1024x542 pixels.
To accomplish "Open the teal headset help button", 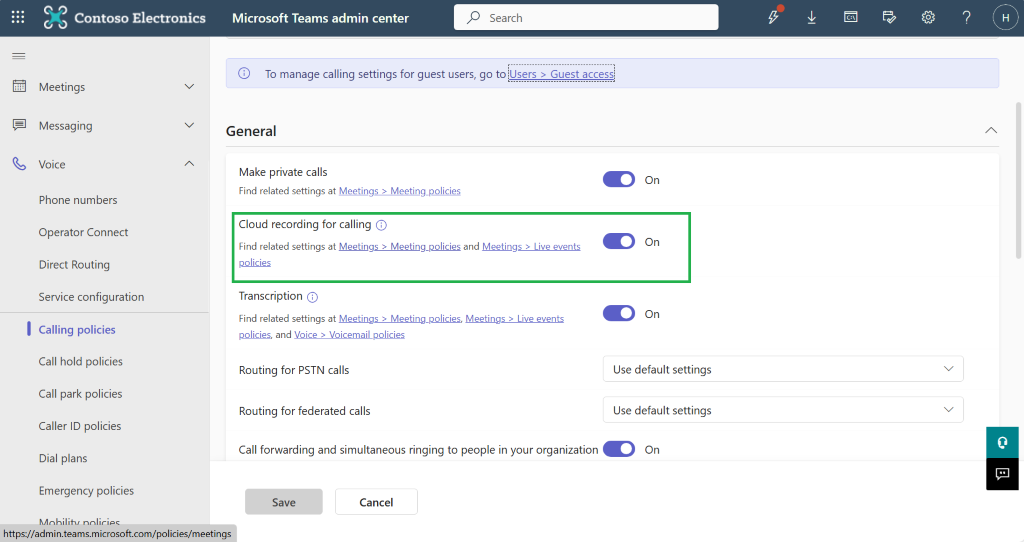I will click(1002, 442).
